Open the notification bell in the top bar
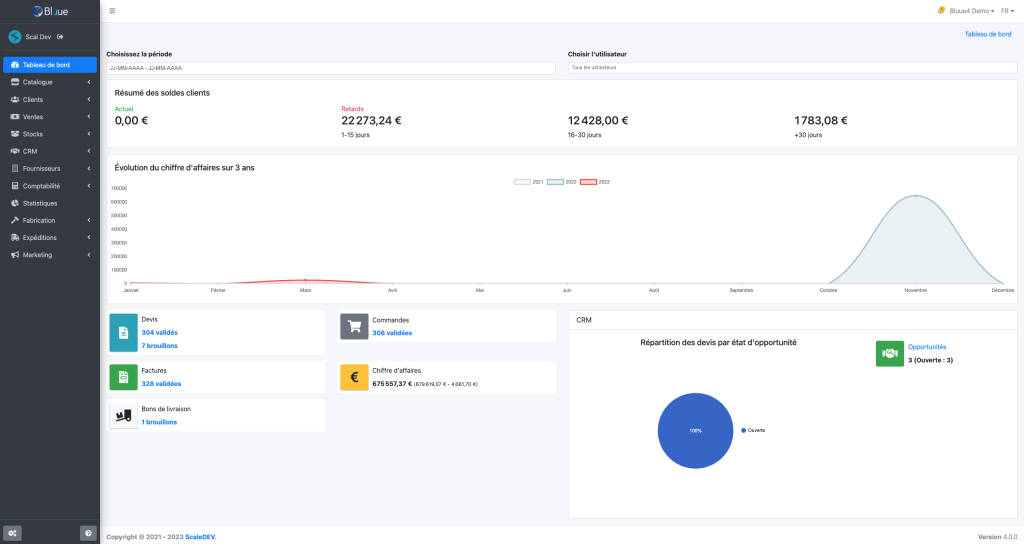1024x544 pixels. (x=941, y=11)
